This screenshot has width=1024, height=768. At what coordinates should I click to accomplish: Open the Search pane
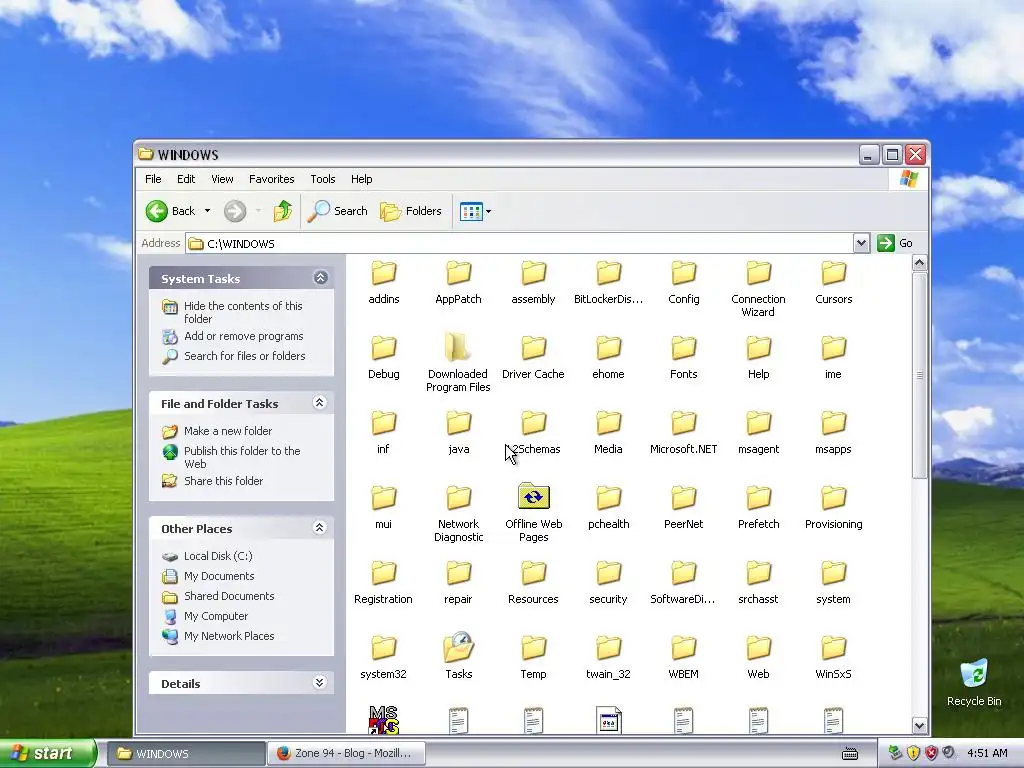pyautogui.click(x=337, y=211)
